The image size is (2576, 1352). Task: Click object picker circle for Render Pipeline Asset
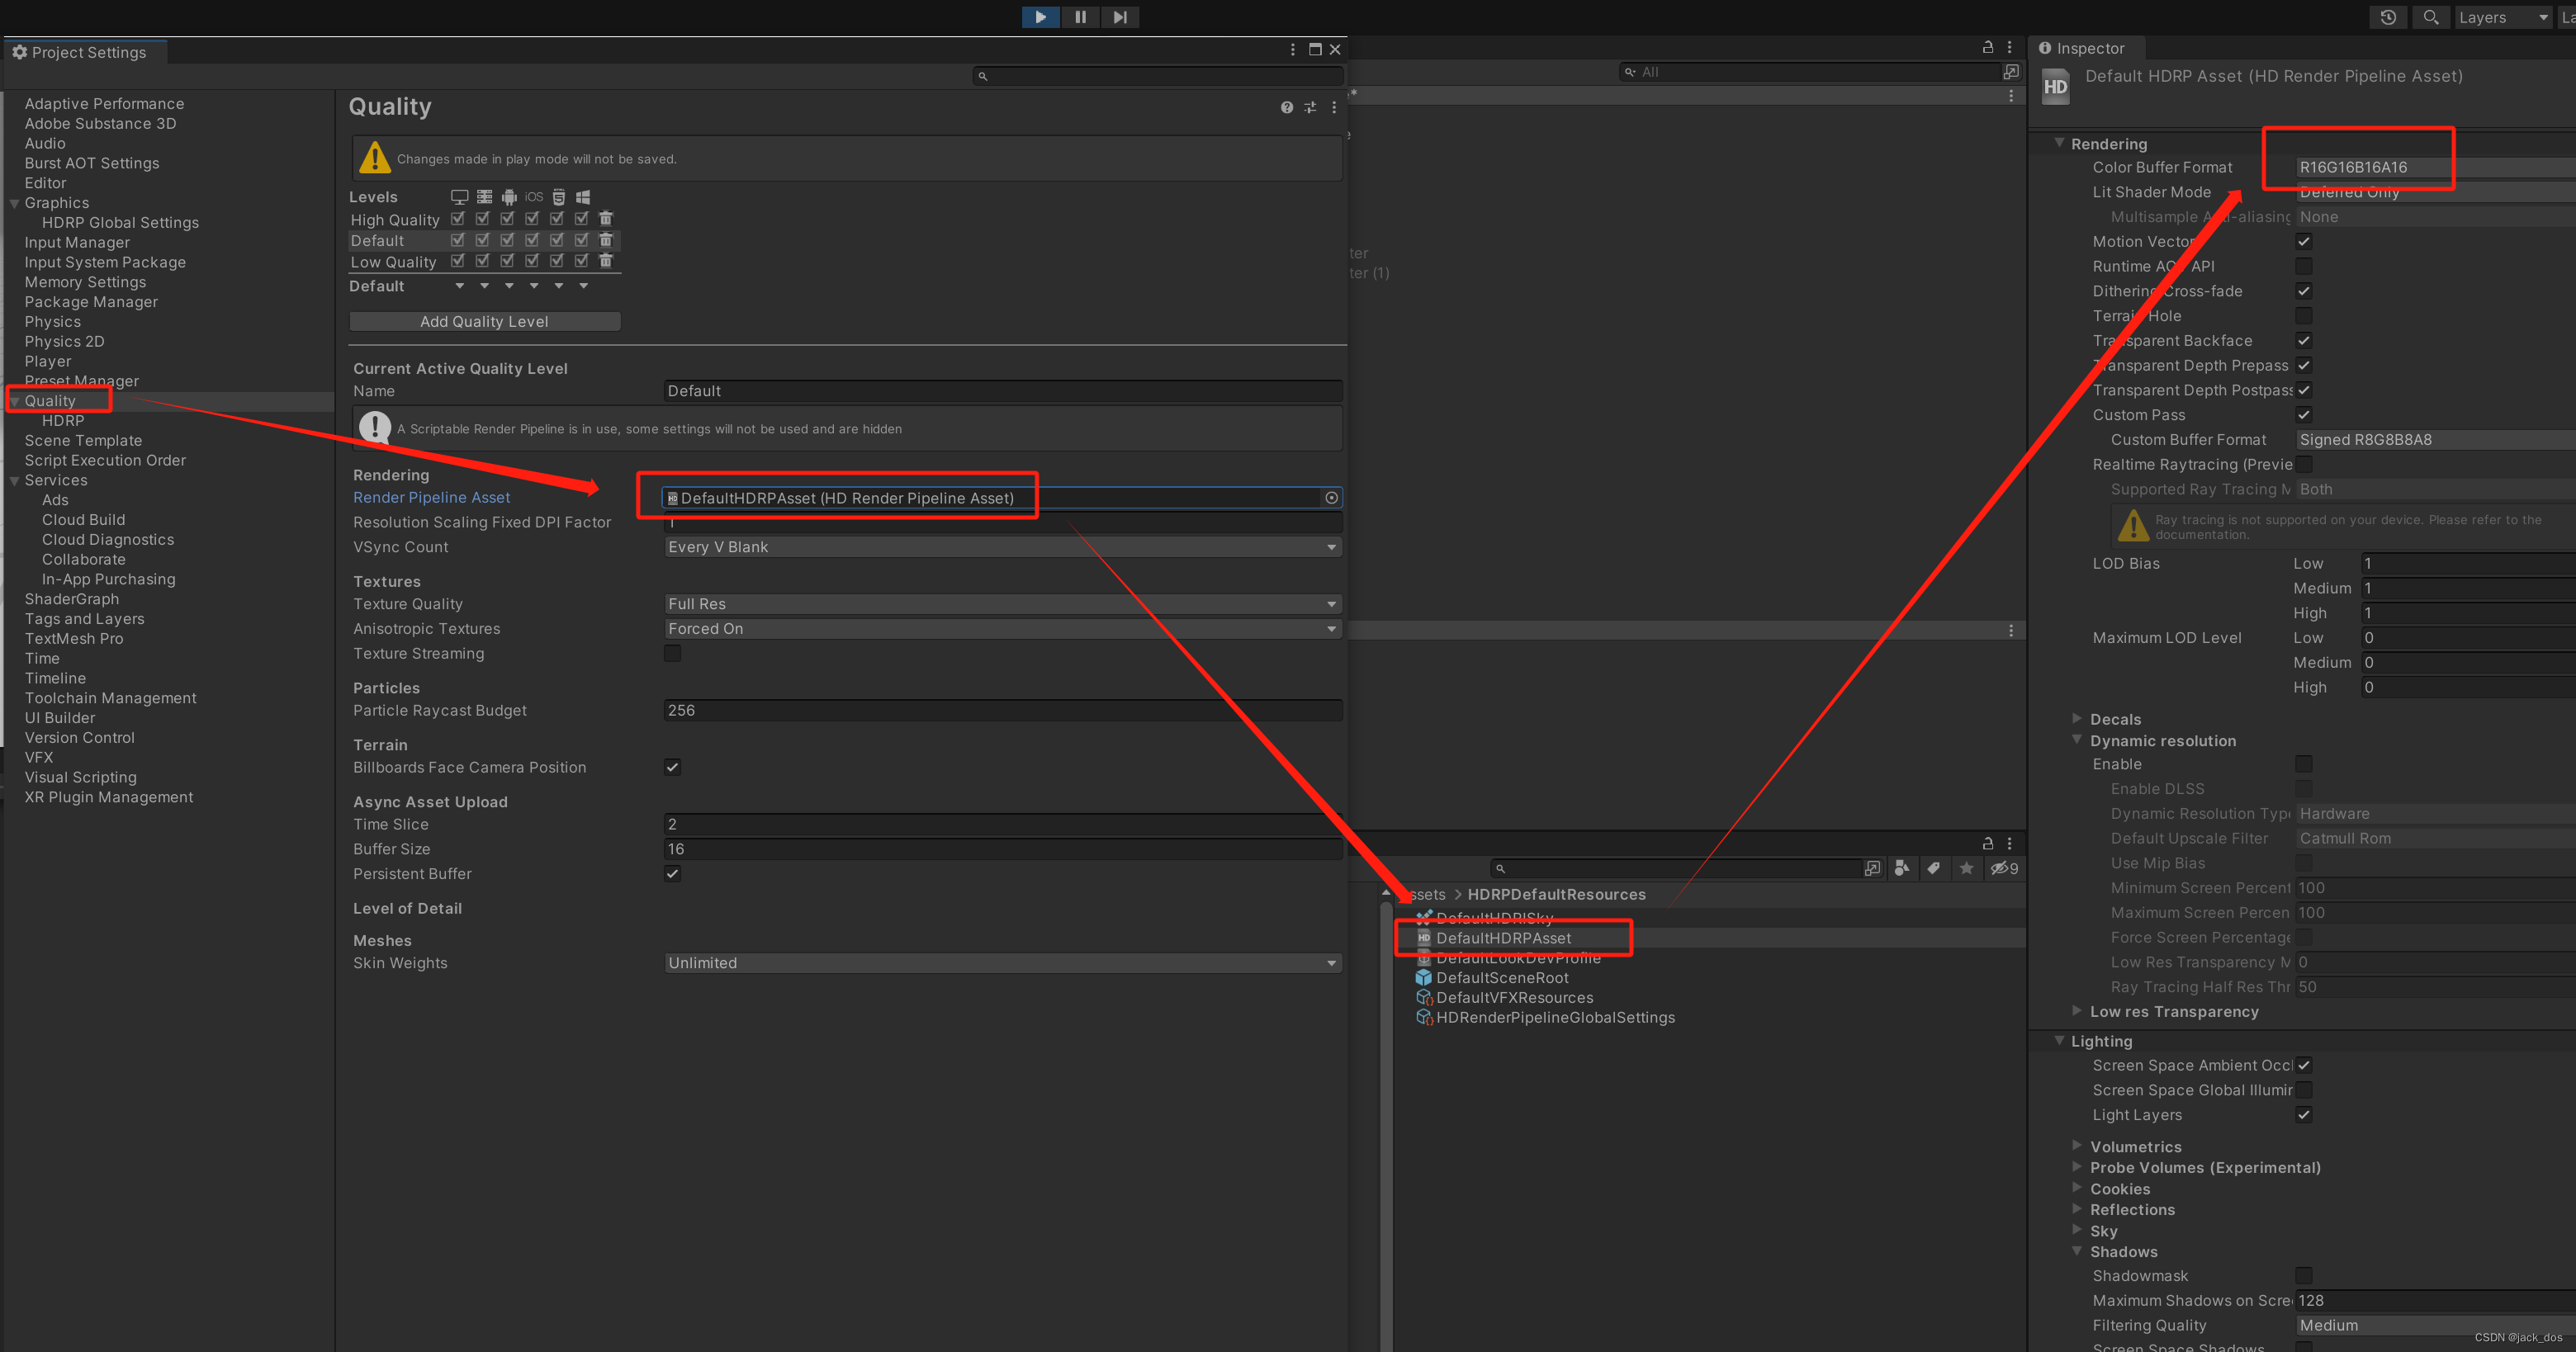[x=1331, y=498]
